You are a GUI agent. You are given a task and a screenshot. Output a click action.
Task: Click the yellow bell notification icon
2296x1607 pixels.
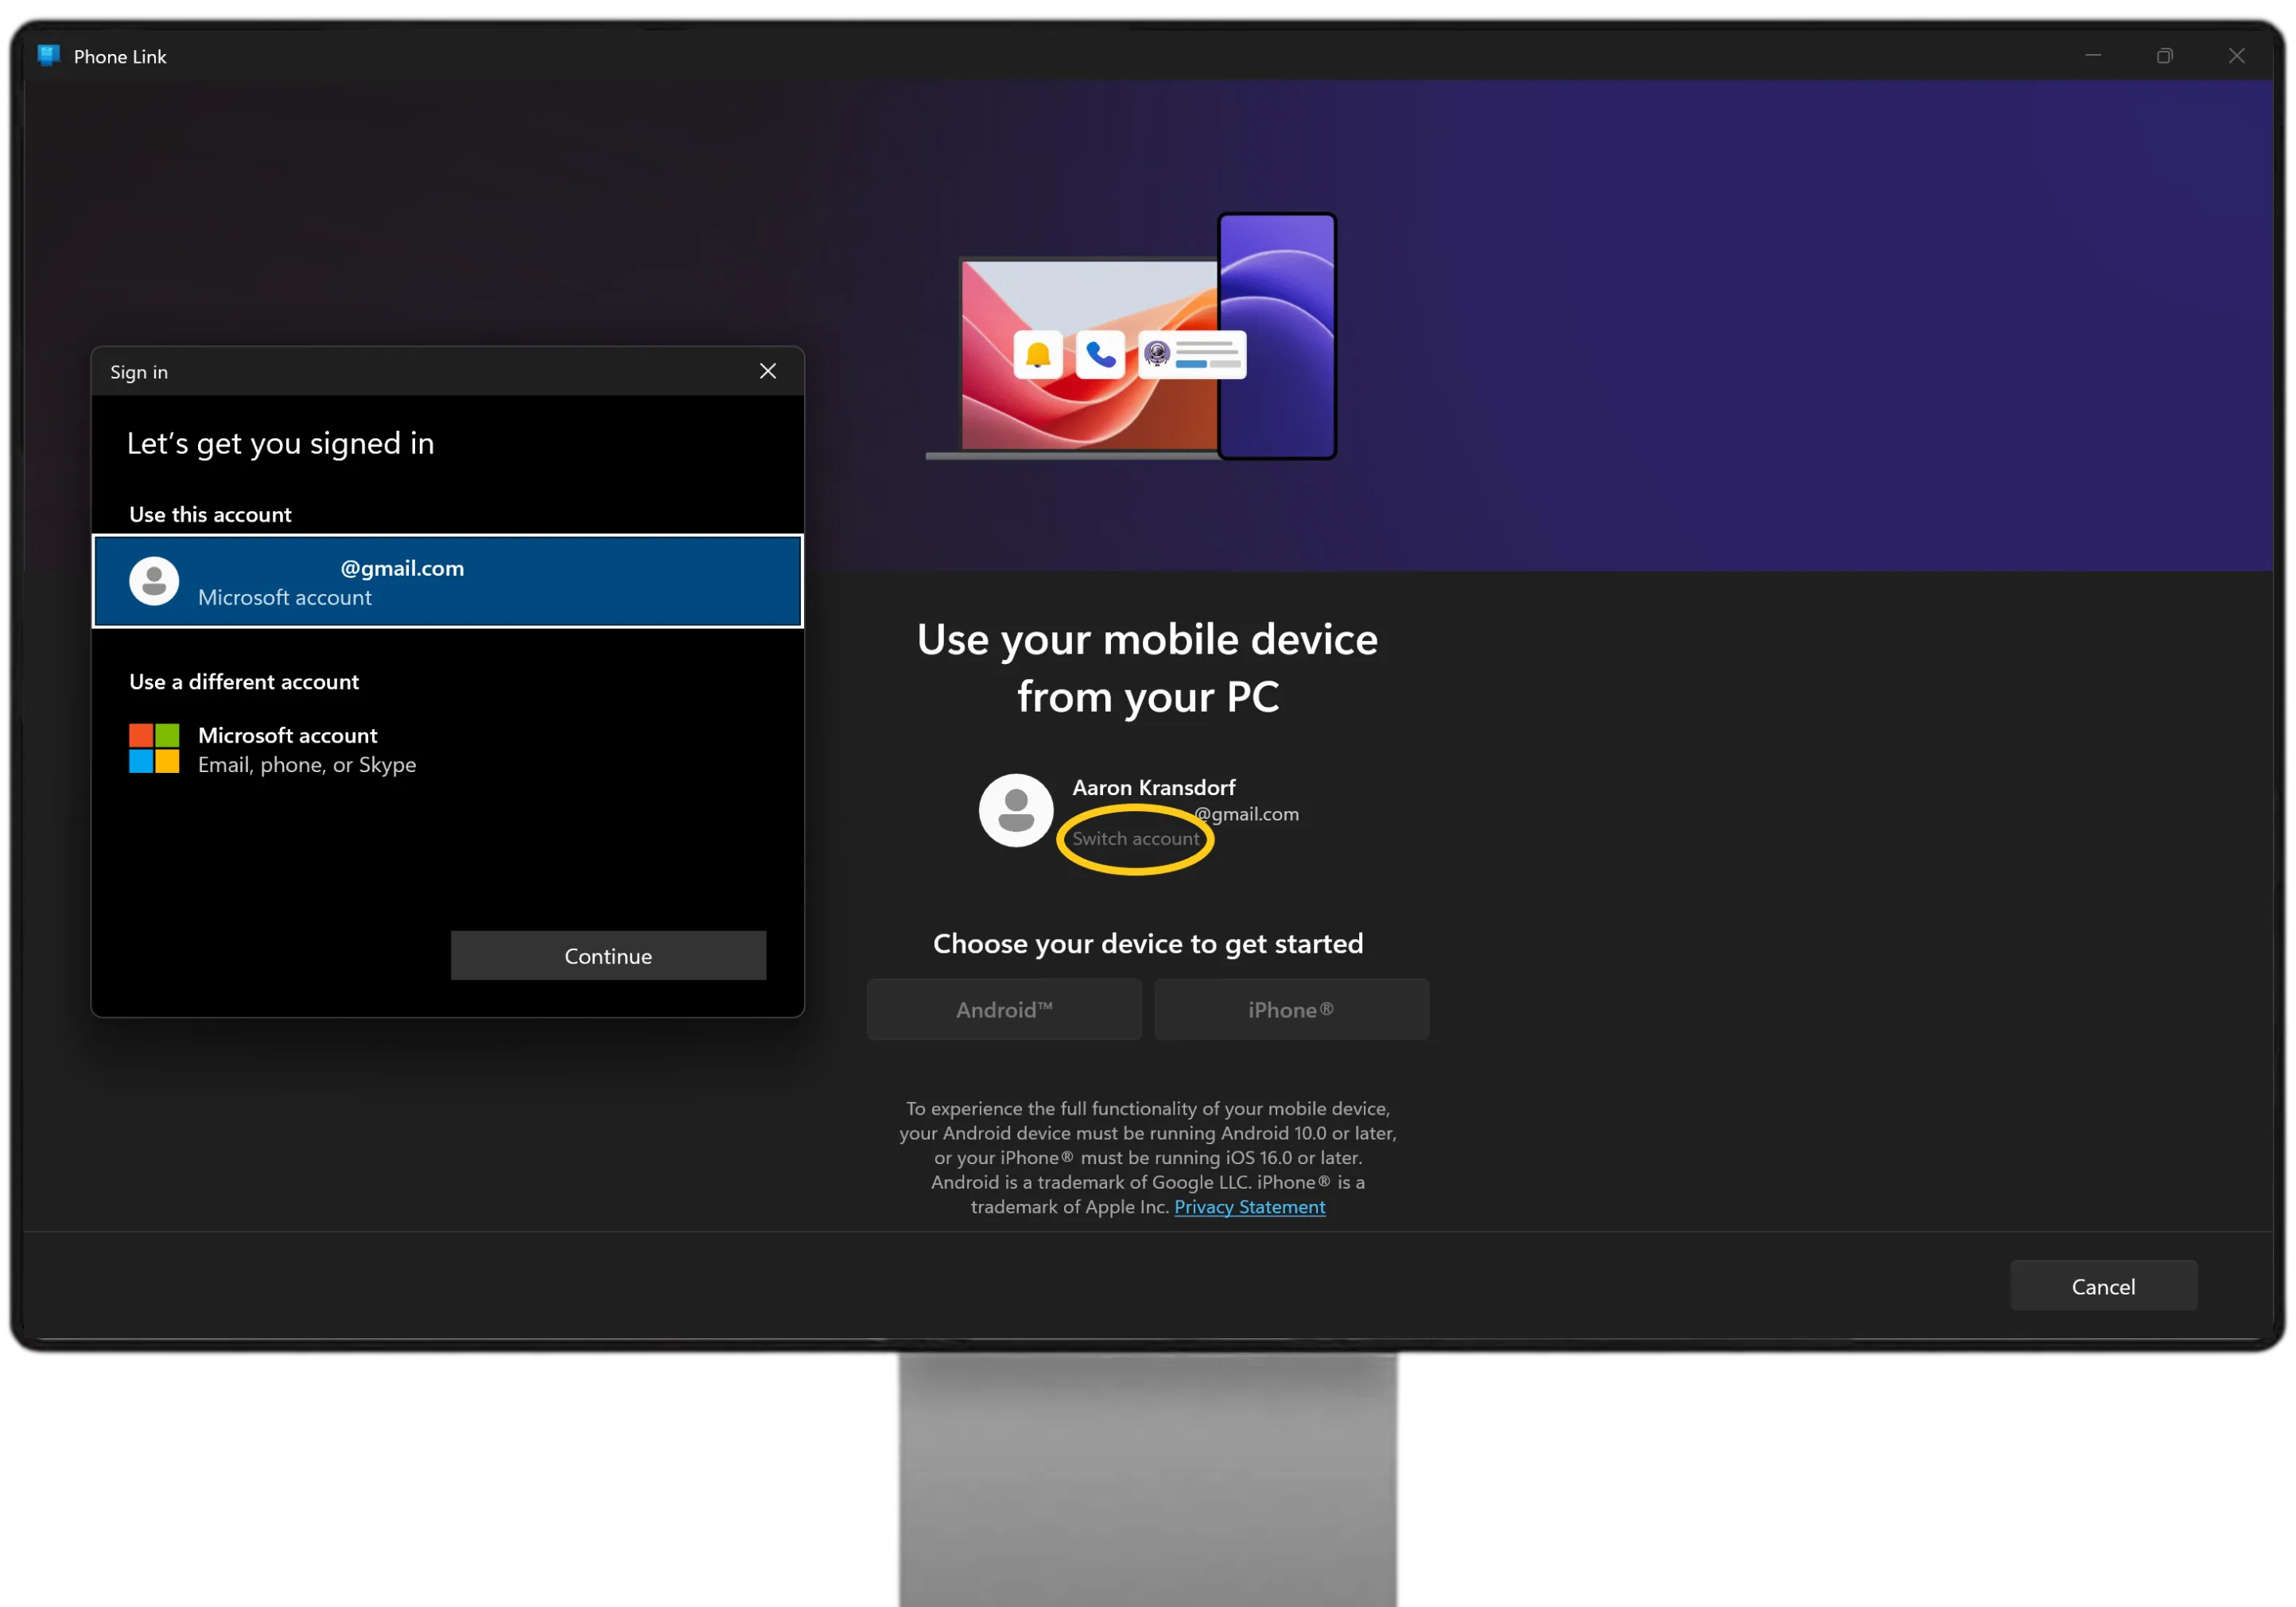(x=1037, y=354)
